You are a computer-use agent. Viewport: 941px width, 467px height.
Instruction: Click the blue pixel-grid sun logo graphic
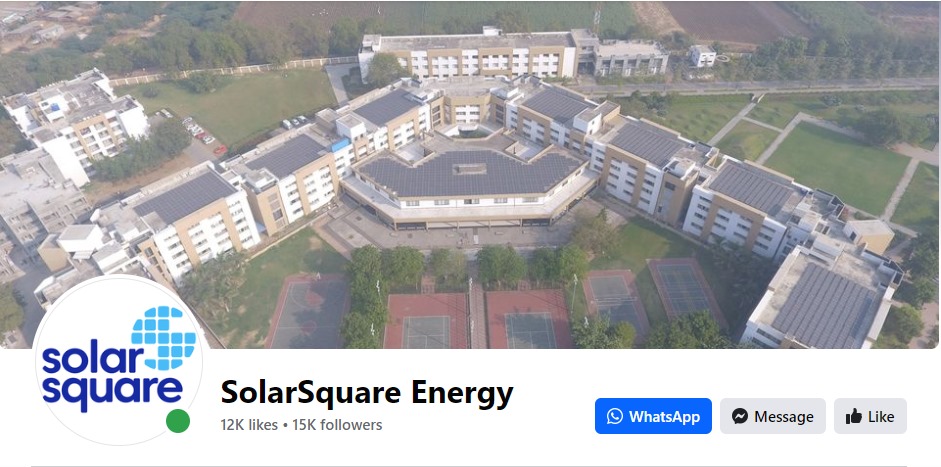[164, 338]
